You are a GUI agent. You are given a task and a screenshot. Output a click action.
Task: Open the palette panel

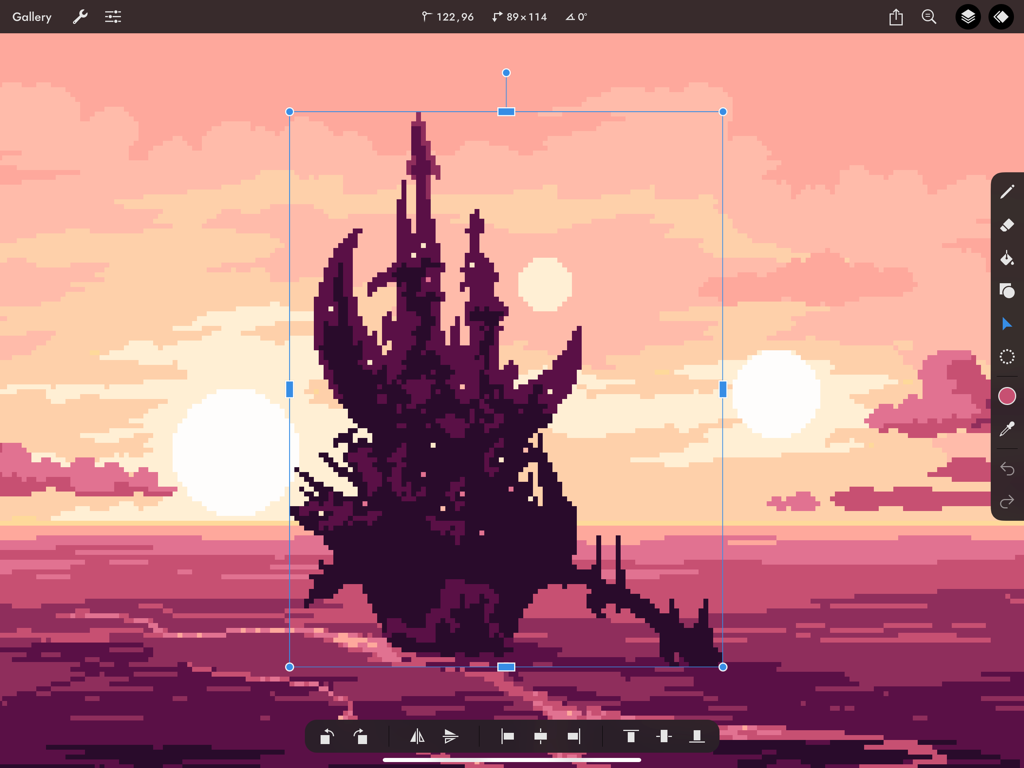(1001, 17)
